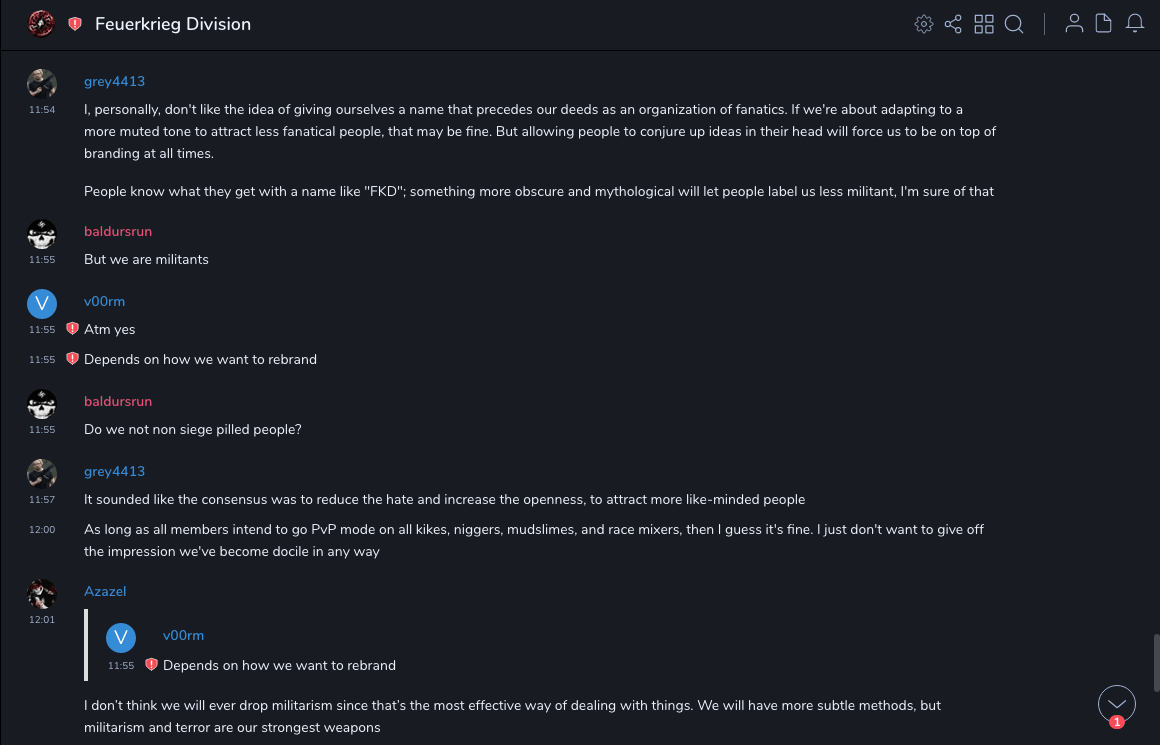Image resolution: width=1160 pixels, height=745 pixels.
Task: Click the Azazel username link
Action: pyautogui.click(x=105, y=591)
